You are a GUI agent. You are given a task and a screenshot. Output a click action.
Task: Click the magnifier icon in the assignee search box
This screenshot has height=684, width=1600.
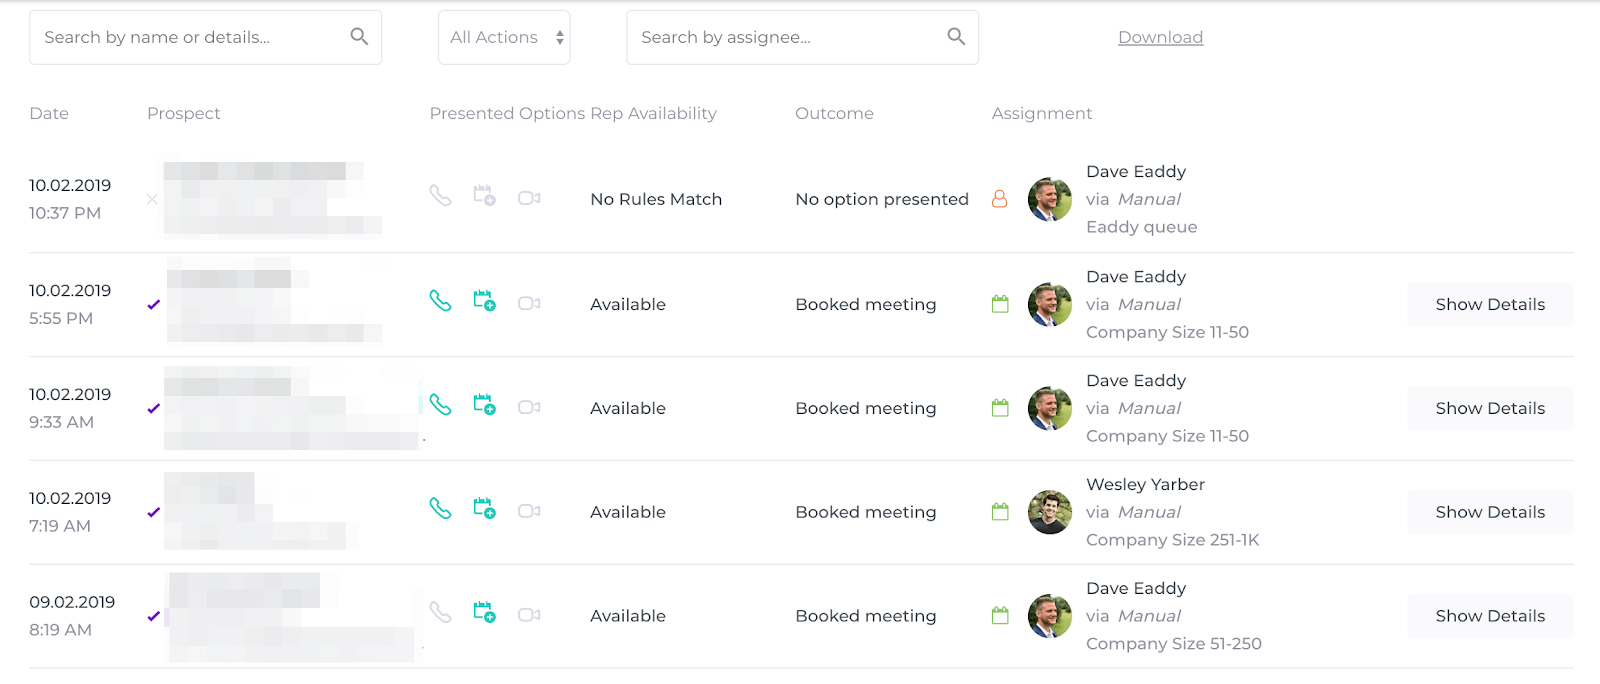coord(956,37)
